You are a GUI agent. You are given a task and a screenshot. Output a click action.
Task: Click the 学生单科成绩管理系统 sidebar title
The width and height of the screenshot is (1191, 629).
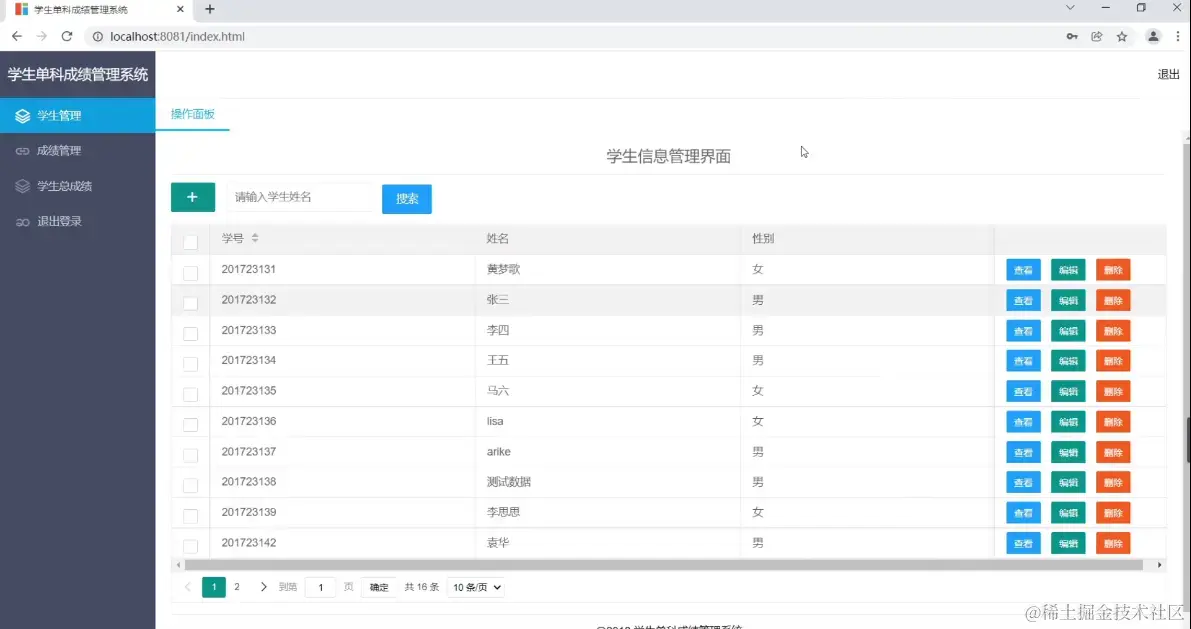click(77, 74)
